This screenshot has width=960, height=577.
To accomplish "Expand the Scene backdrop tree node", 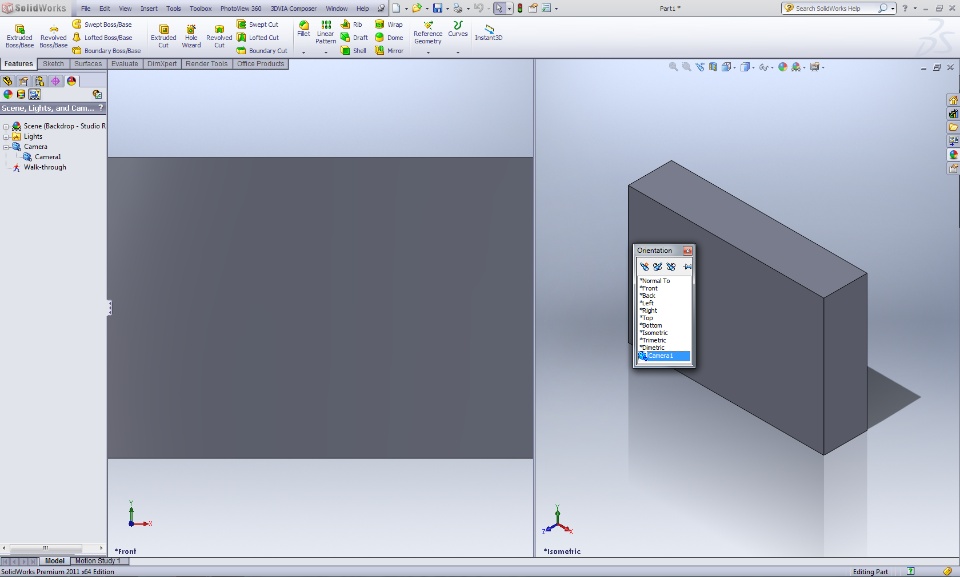I will [6, 127].
